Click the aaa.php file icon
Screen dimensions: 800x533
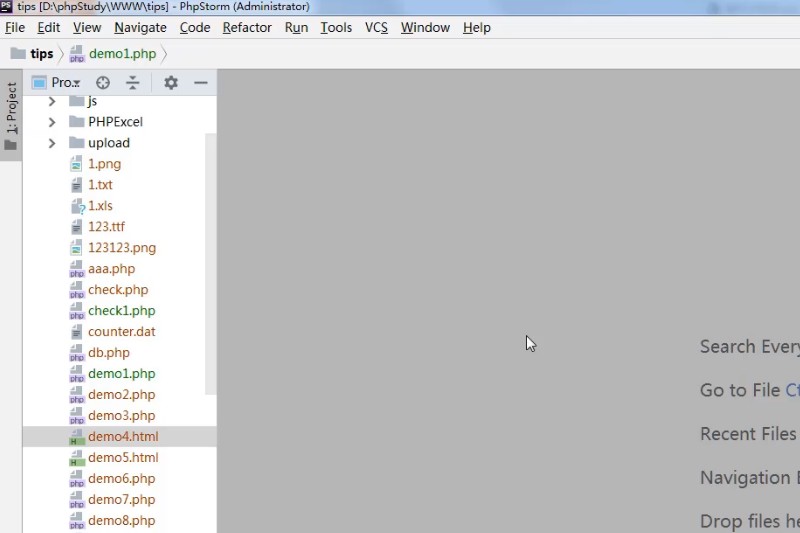click(x=77, y=269)
